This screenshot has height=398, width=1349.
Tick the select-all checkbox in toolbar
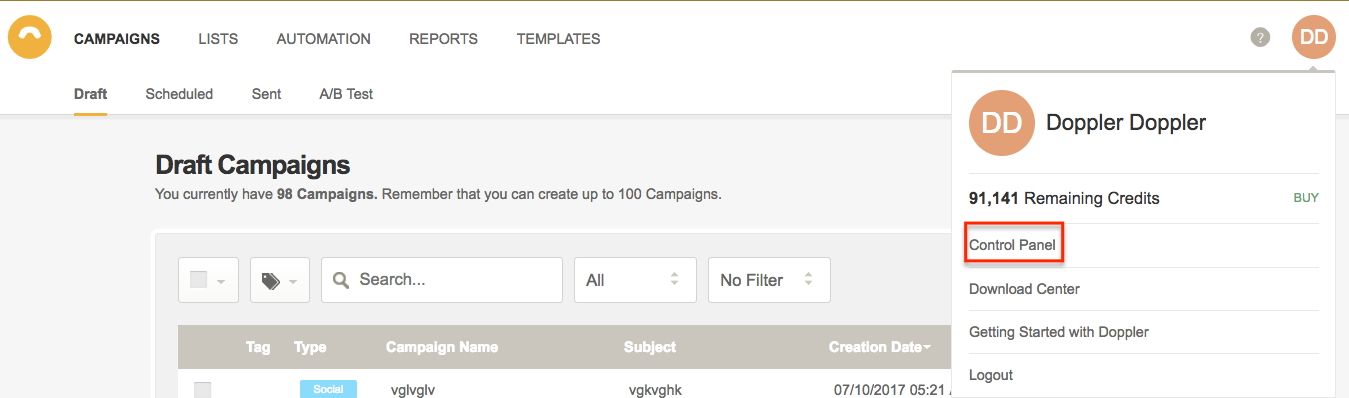[x=198, y=280]
